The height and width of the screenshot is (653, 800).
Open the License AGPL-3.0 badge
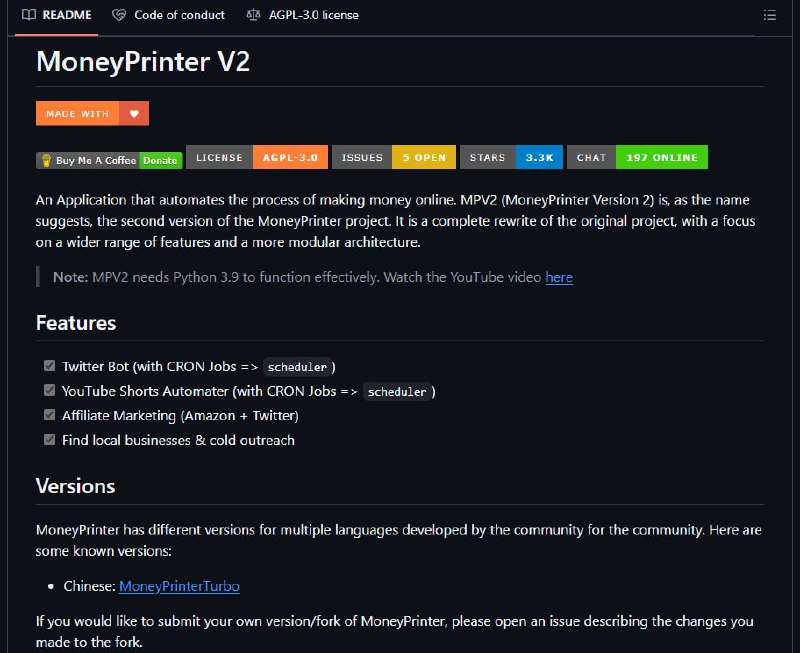point(257,157)
